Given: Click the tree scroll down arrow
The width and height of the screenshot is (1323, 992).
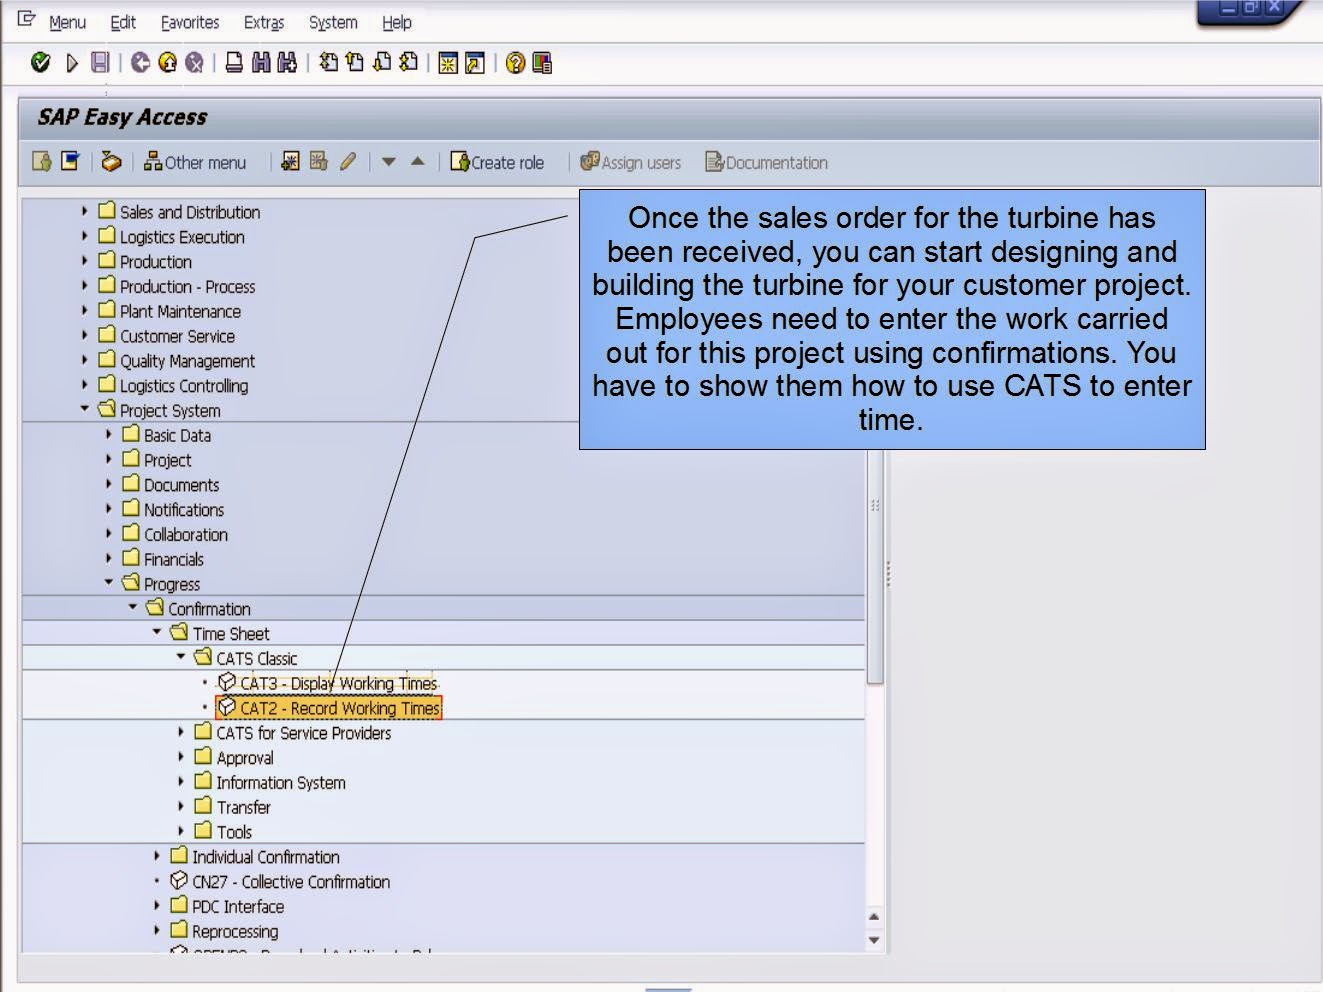Looking at the screenshot, I should 875,940.
